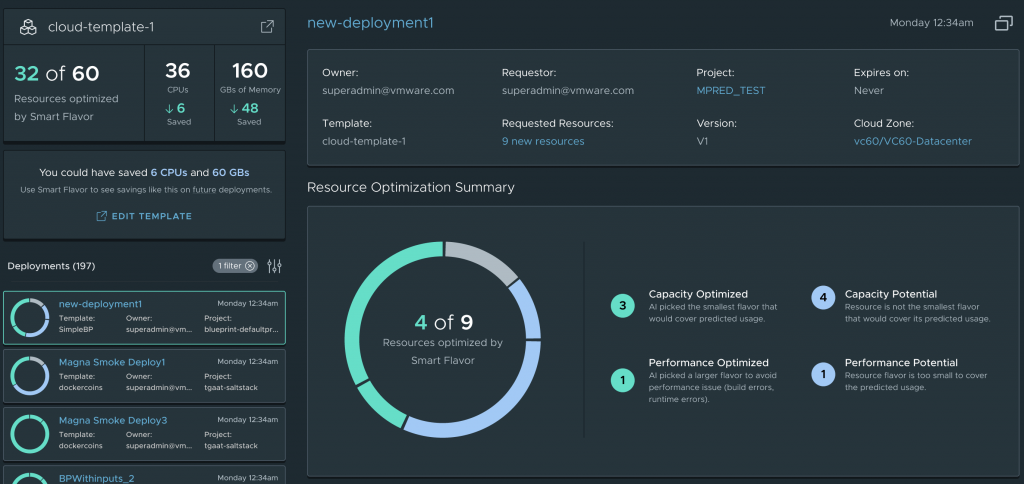Click the Performance Optimized count badge

tap(622, 379)
